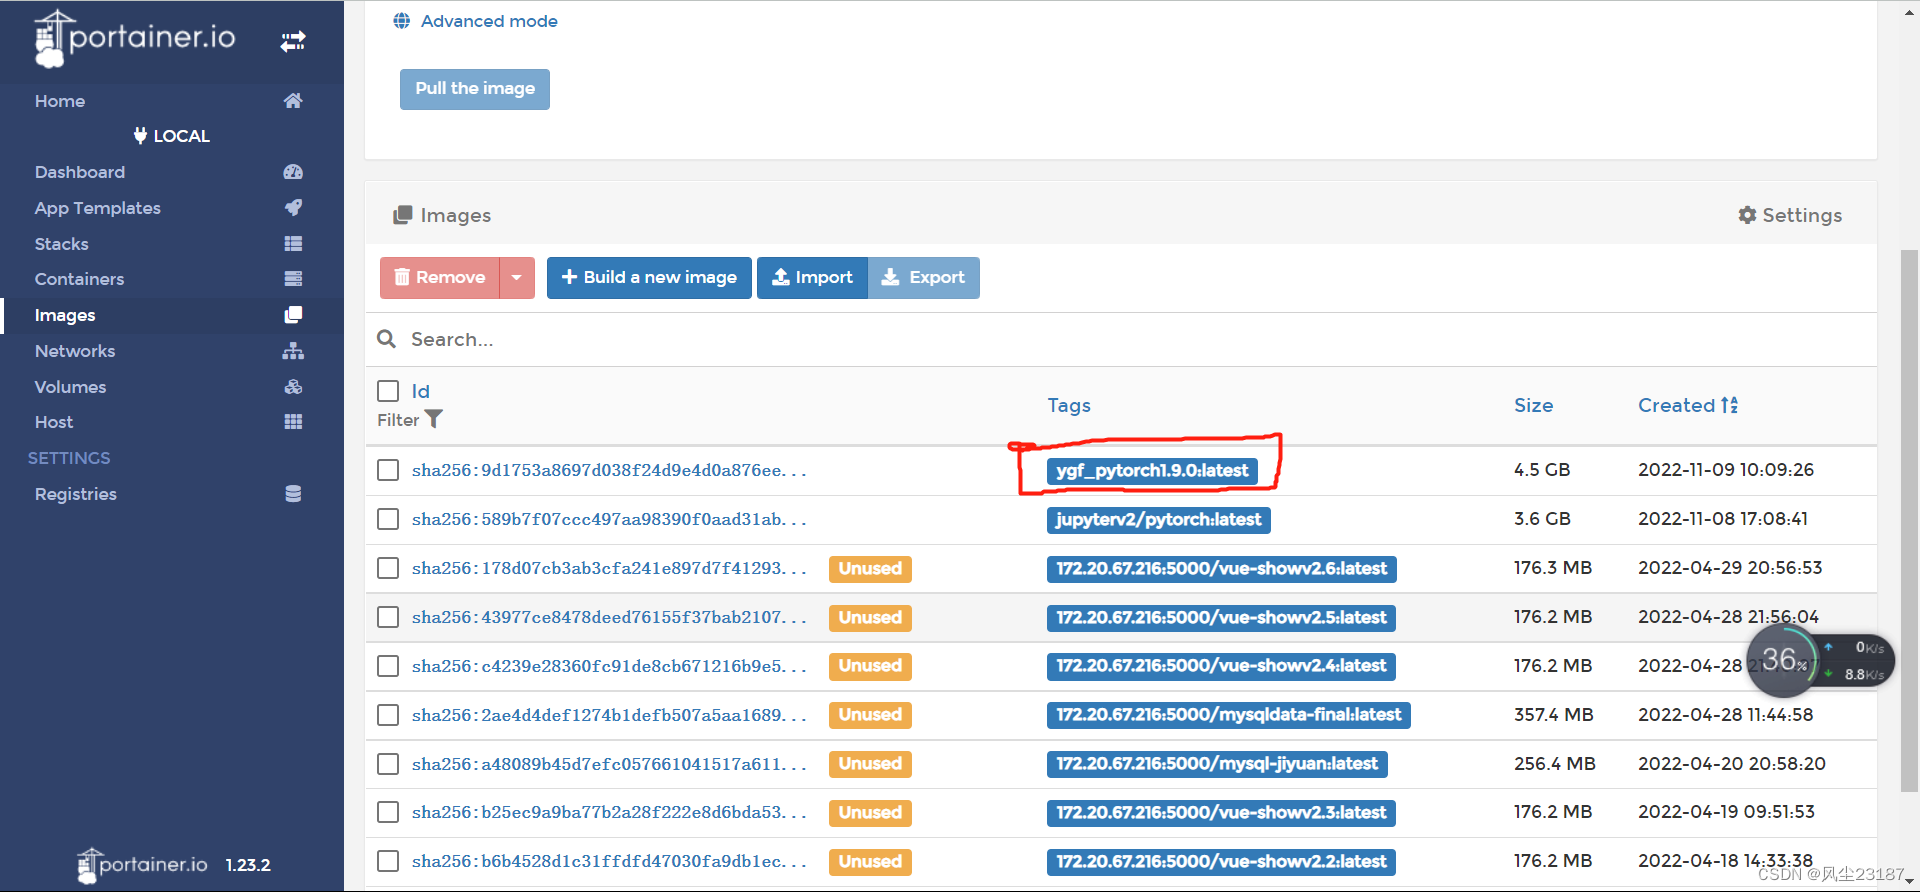
Task: Expand the Remove dropdown caret
Action: click(x=517, y=278)
